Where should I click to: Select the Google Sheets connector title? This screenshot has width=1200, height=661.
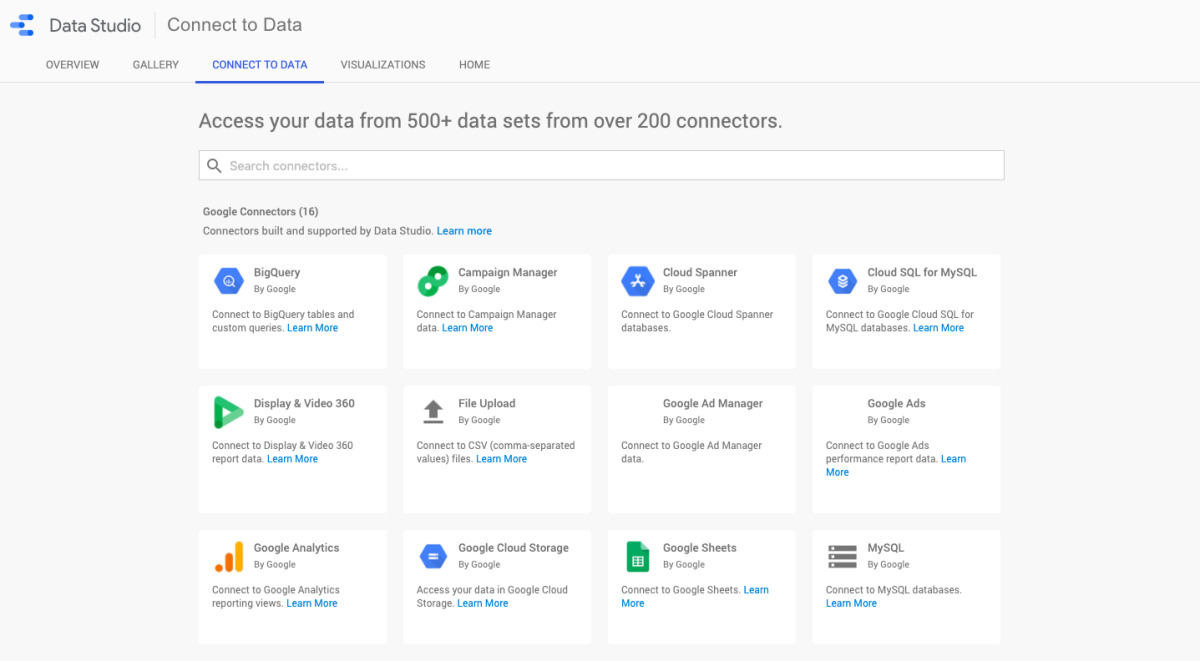[x=700, y=547]
